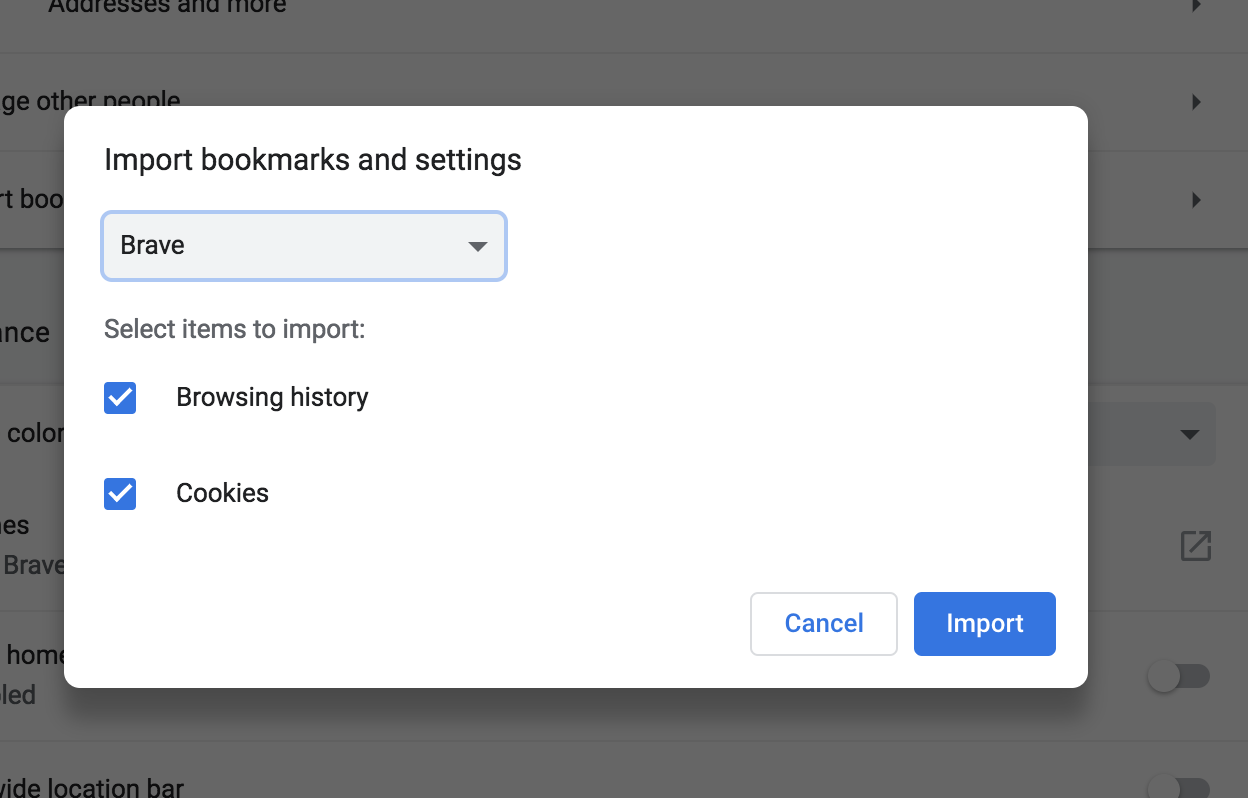Open the Addresses and more settings row
Viewport: 1248px width, 798px height.
[x=167, y=7]
